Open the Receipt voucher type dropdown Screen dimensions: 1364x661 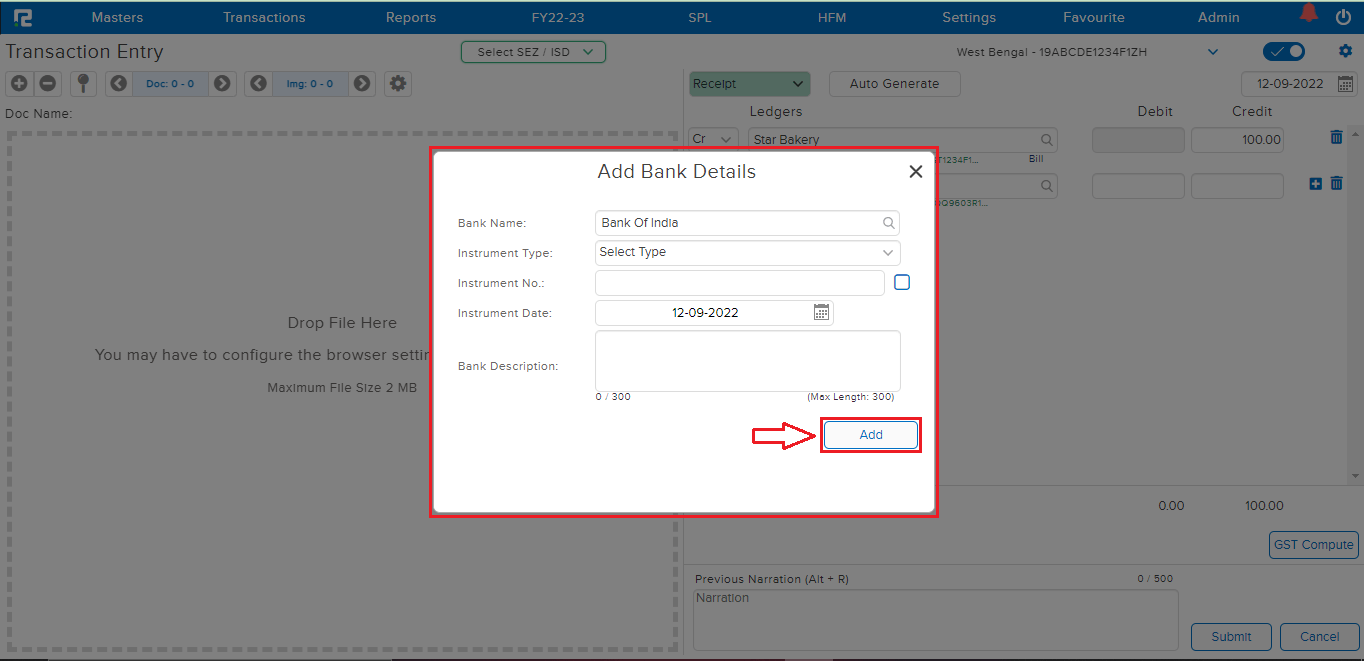749,83
